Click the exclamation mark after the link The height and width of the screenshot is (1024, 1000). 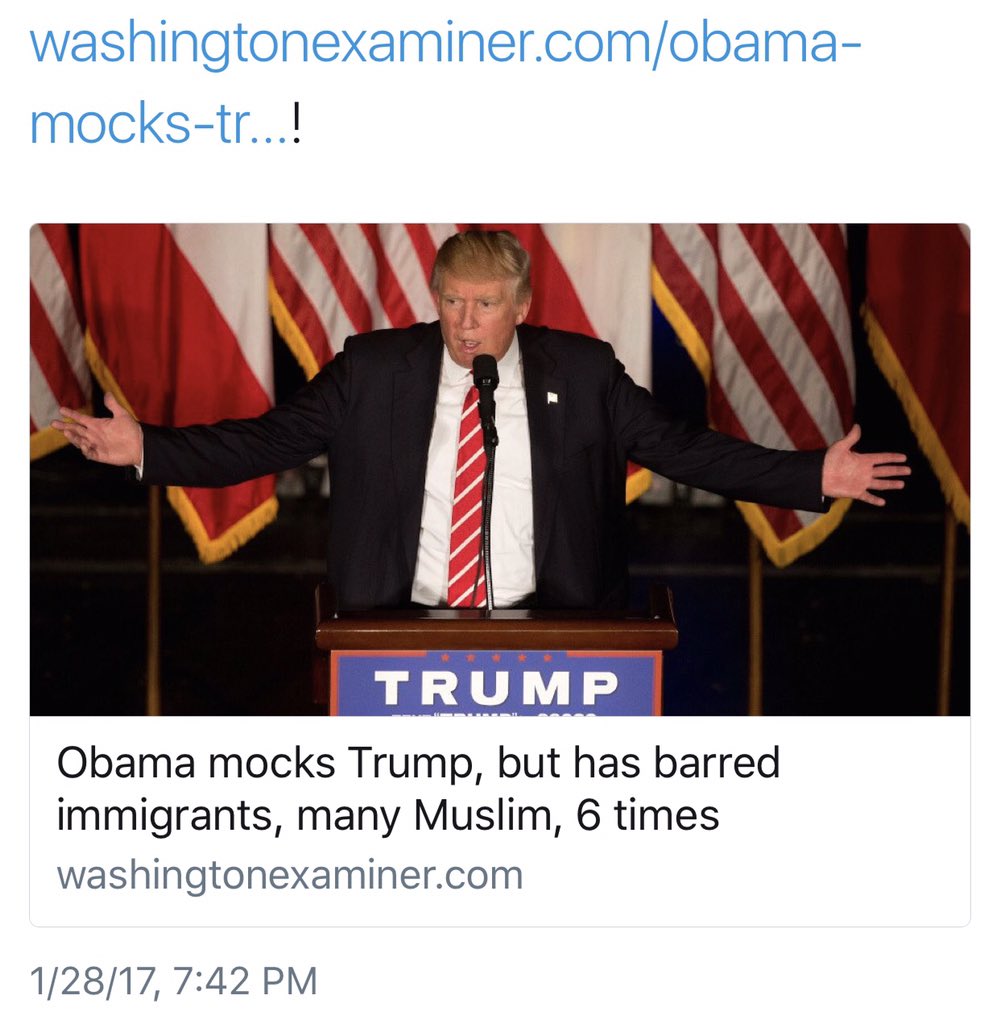[x=296, y=124]
